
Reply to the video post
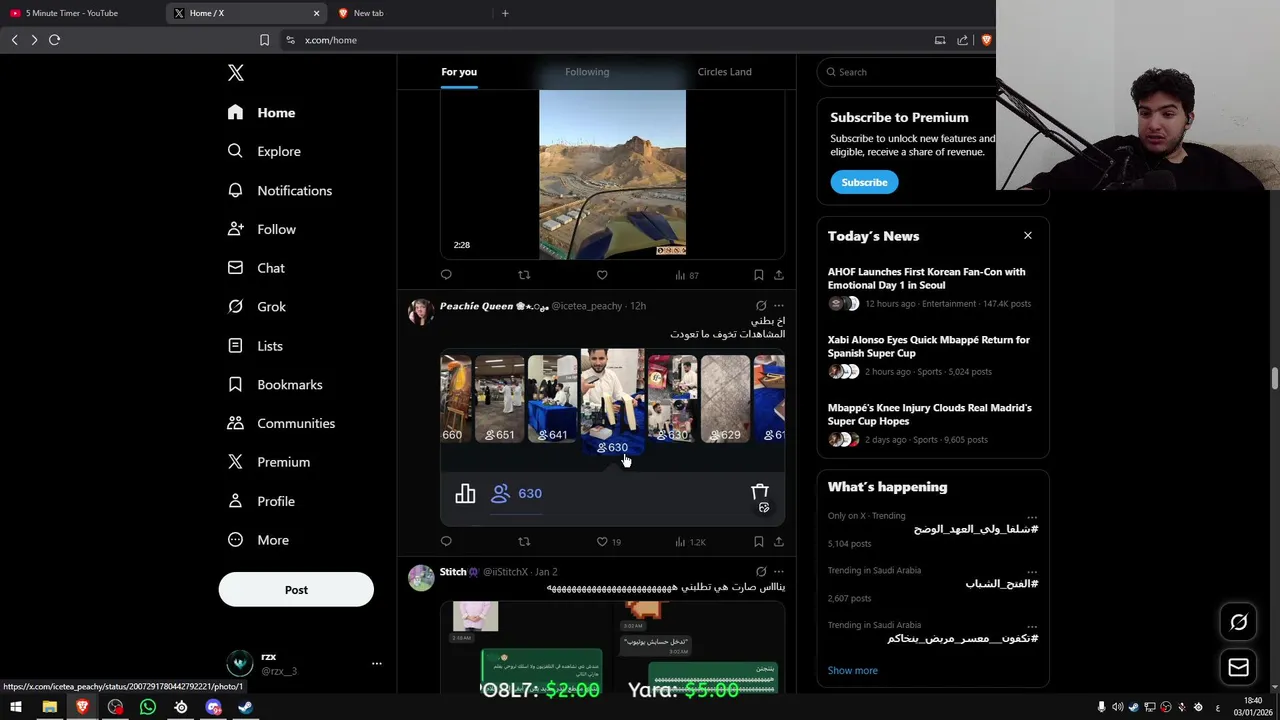pos(446,275)
